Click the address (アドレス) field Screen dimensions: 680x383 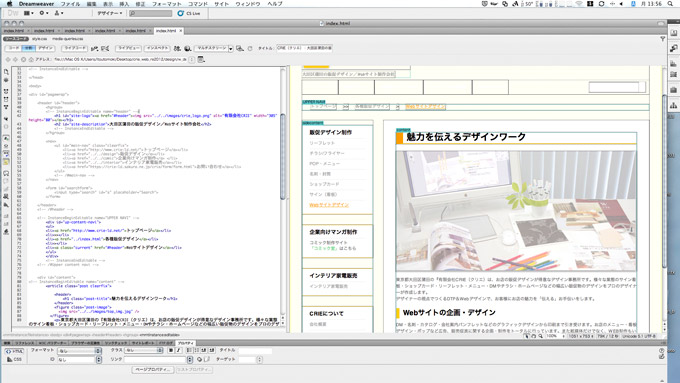121,59
